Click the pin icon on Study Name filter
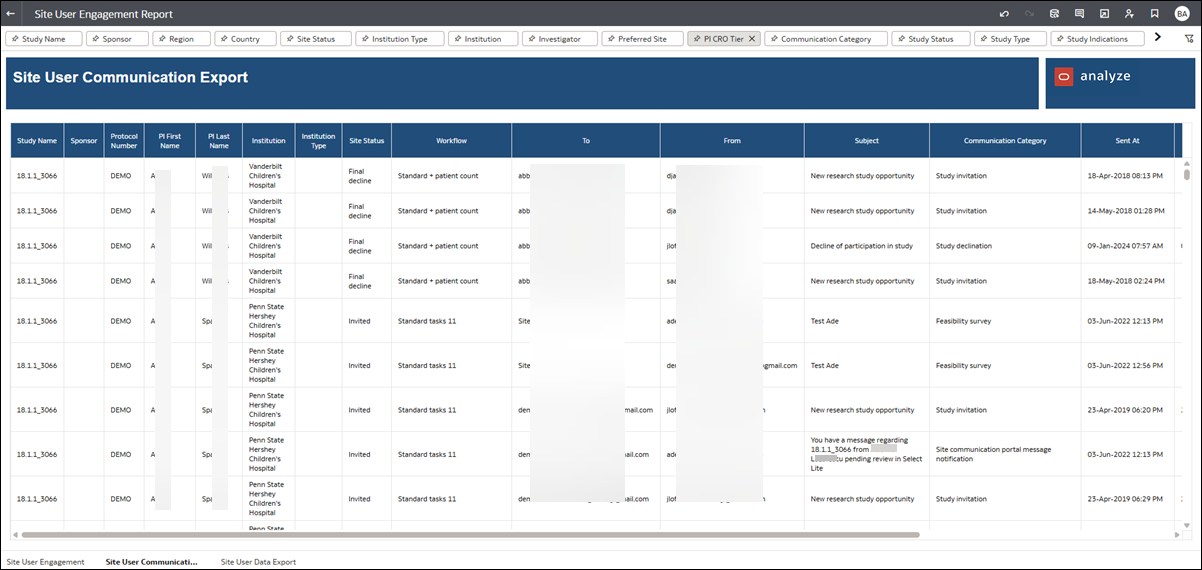The height and width of the screenshot is (570, 1202). click(x=14, y=39)
